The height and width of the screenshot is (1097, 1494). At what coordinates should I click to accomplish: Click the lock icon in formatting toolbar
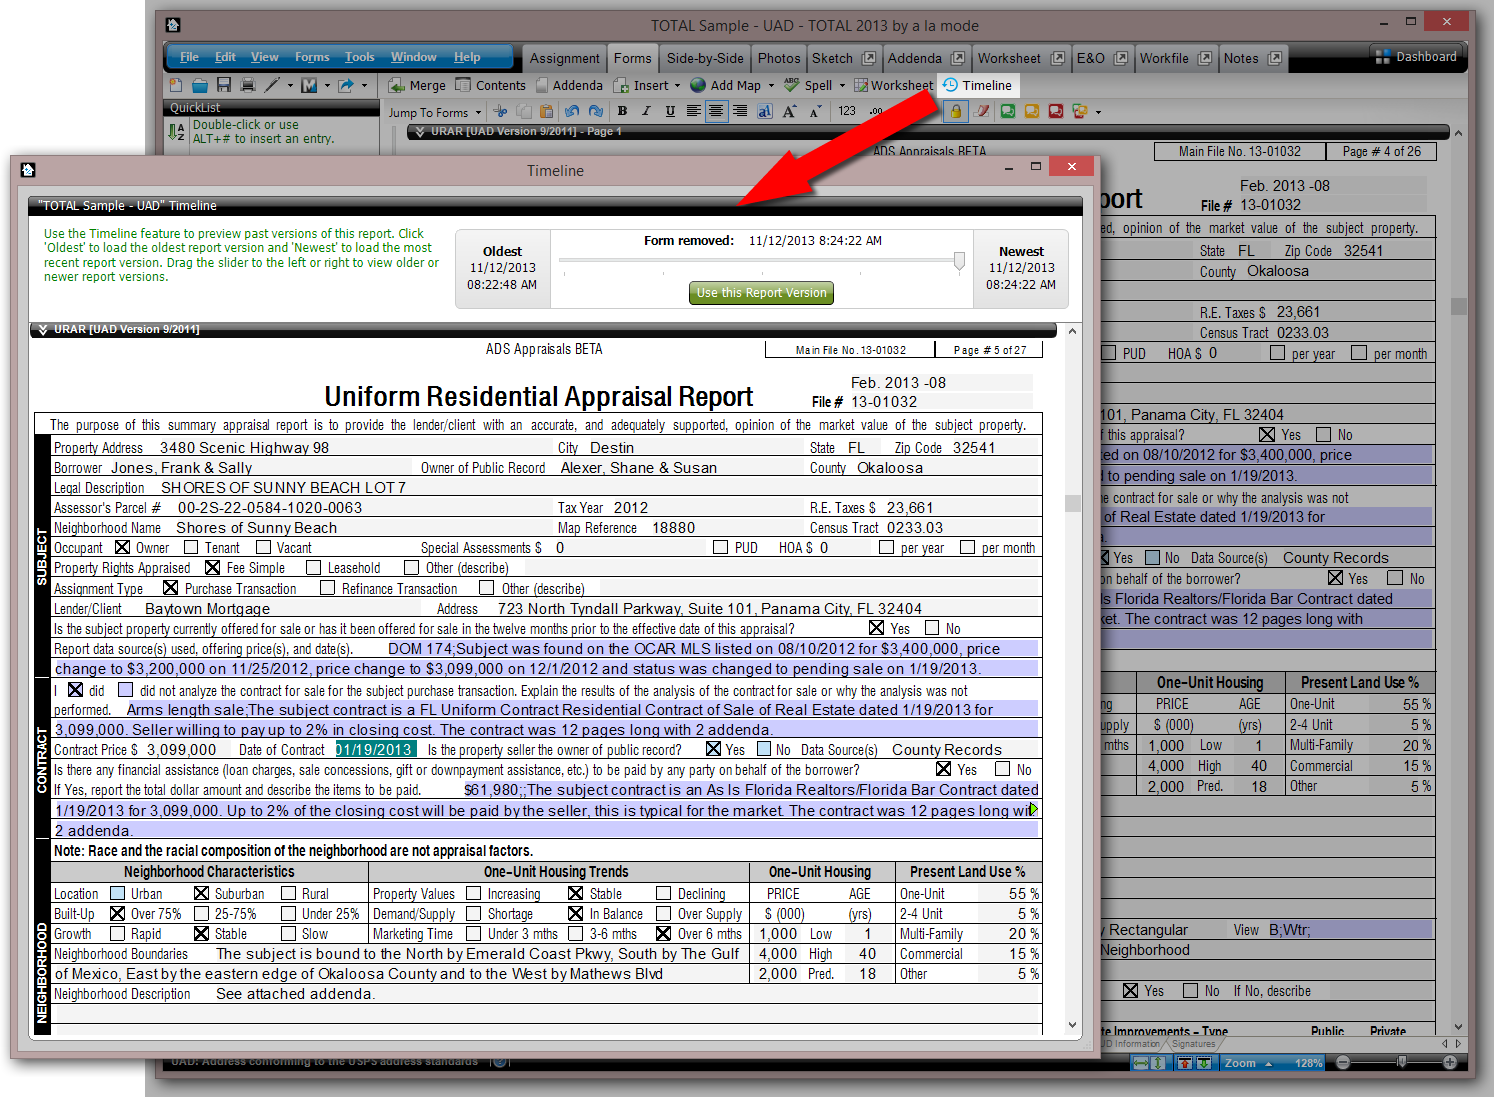[x=955, y=112]
